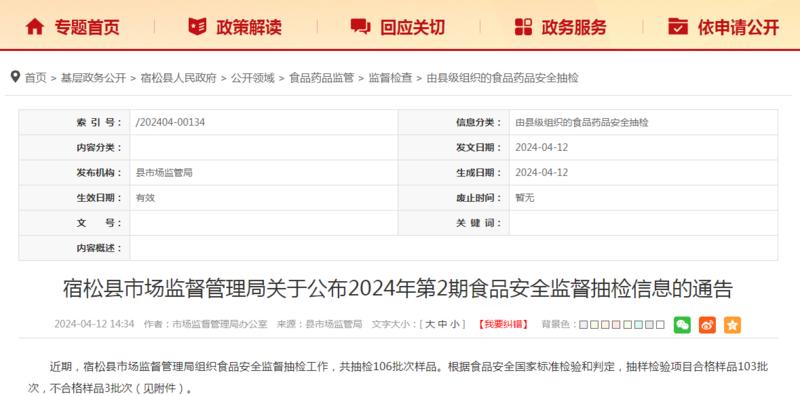The height and width of the screenshot is (396, 800).
Task: Open the 政策解读 menu item
Action: (x=249, y=27)
